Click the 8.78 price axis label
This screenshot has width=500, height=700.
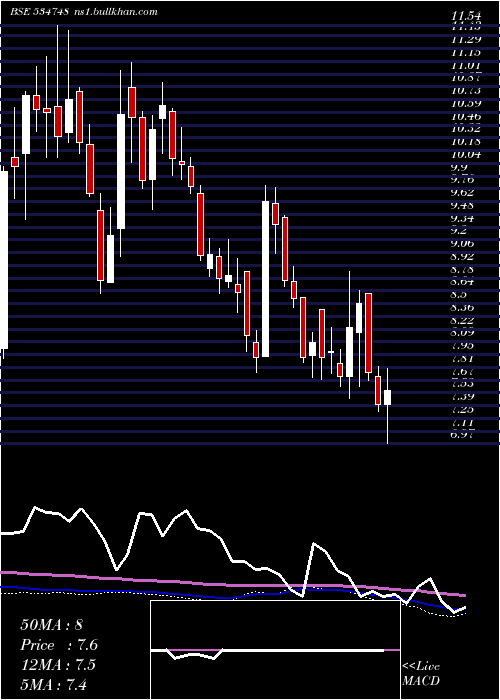click(x=462, y=270)
